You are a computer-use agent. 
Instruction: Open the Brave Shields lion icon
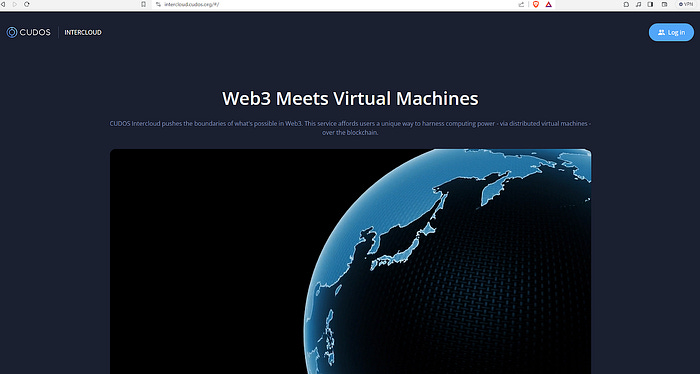coord(536,4)
